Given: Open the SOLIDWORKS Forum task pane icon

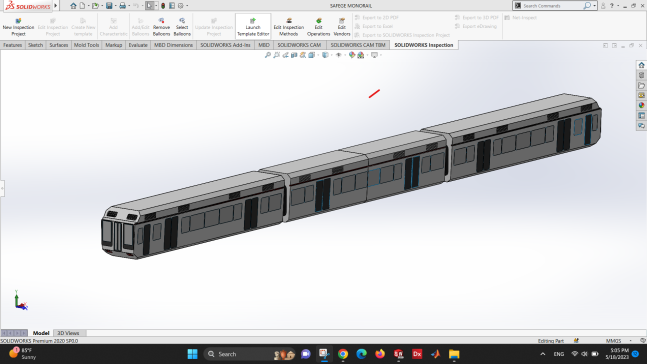Looking at the screenshot, I should click(641, 125).
